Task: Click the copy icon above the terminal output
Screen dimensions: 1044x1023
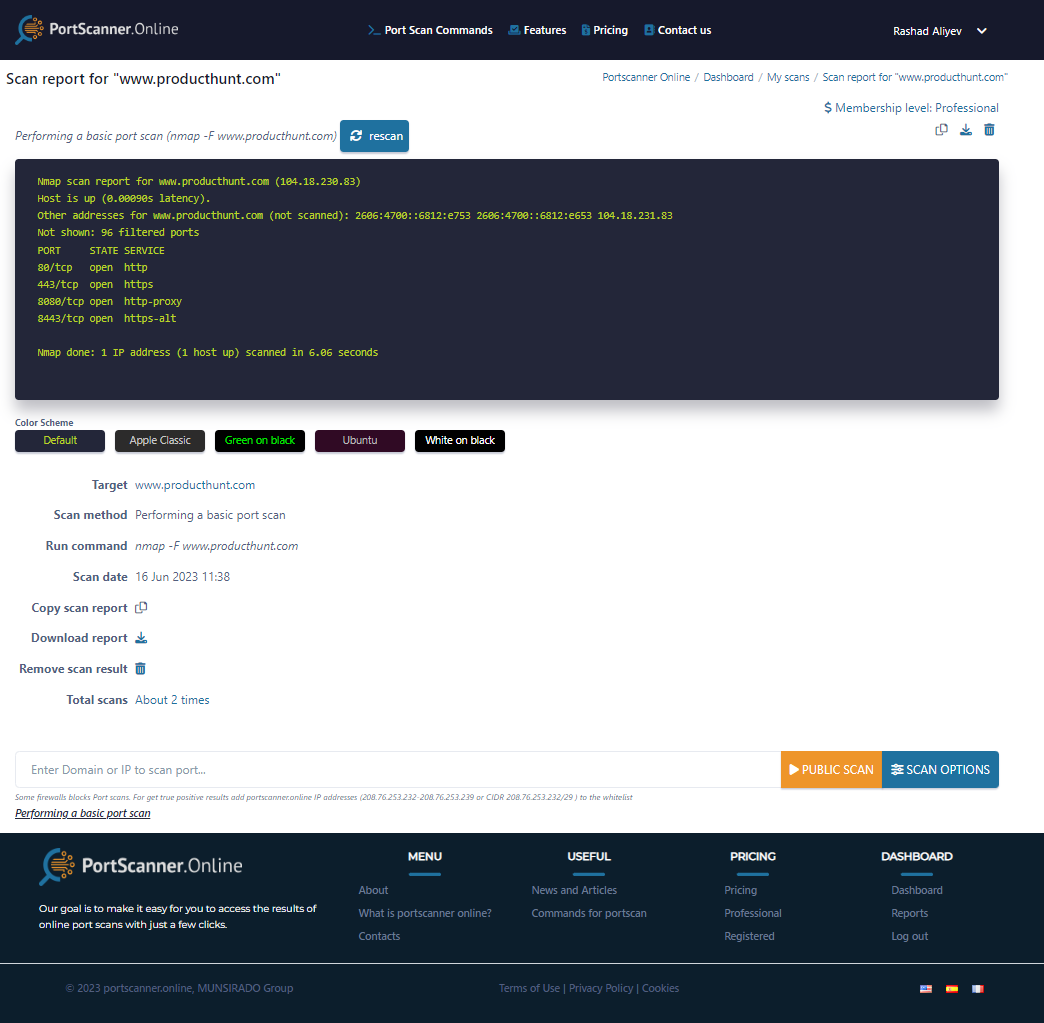Action: pos(941,130)
